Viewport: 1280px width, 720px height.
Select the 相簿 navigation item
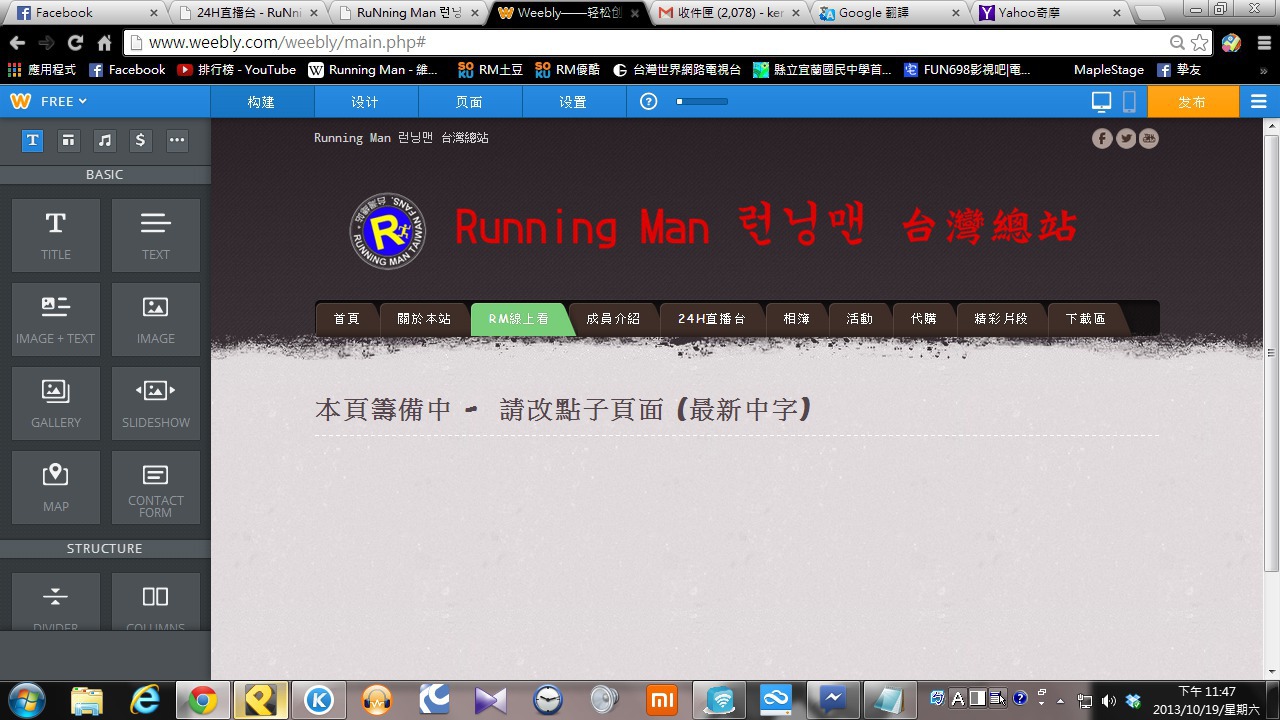pyautogui.click(x=797, y=319)
